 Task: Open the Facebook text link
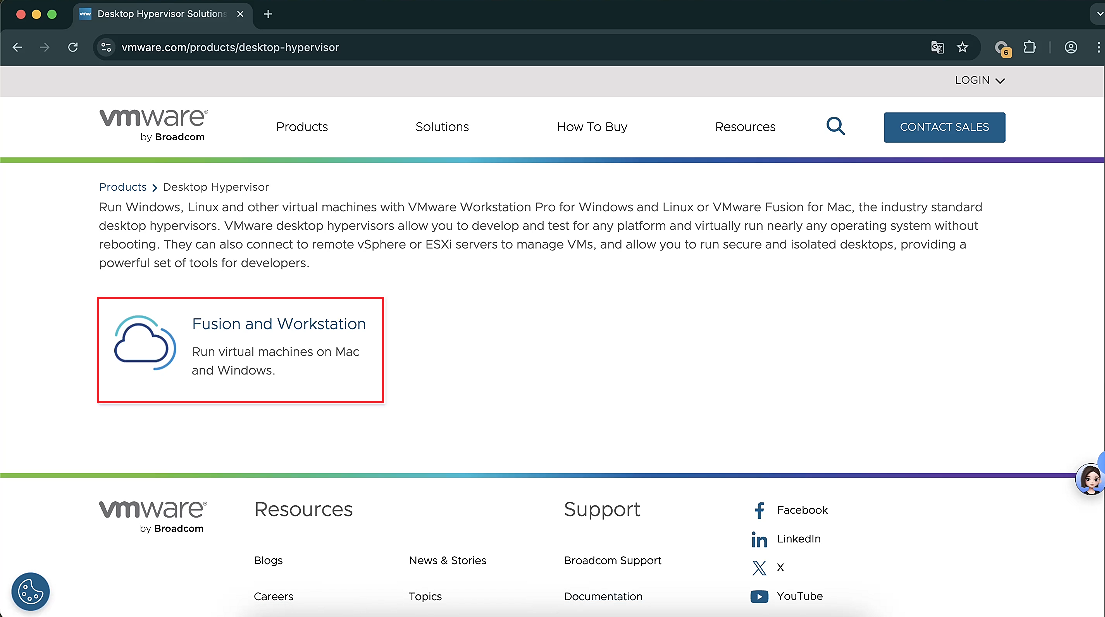pyautogui.click(x=802, y=510)
